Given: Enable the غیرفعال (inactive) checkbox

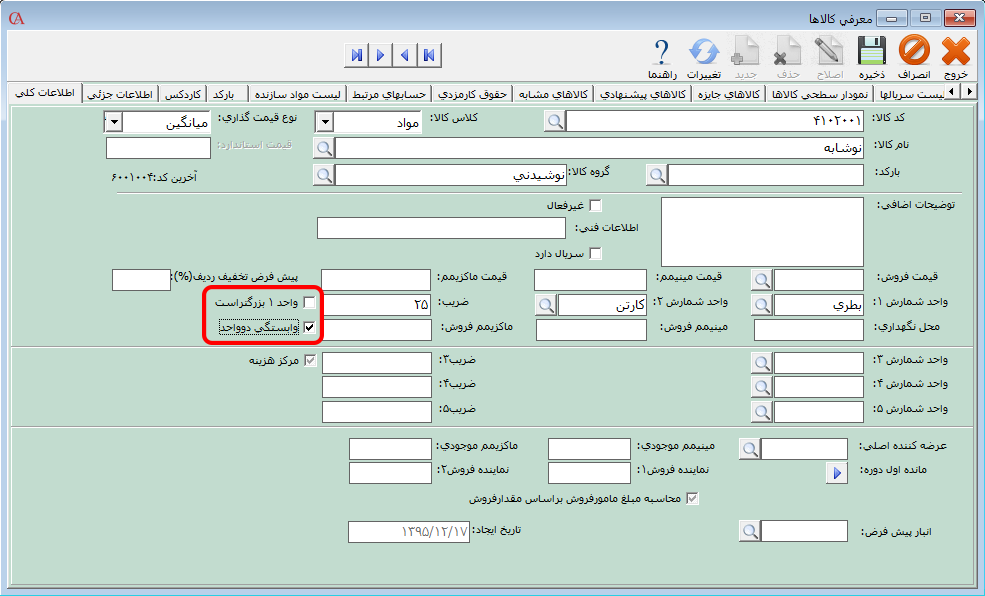Looking at the screenshot, I should (596, 206).
